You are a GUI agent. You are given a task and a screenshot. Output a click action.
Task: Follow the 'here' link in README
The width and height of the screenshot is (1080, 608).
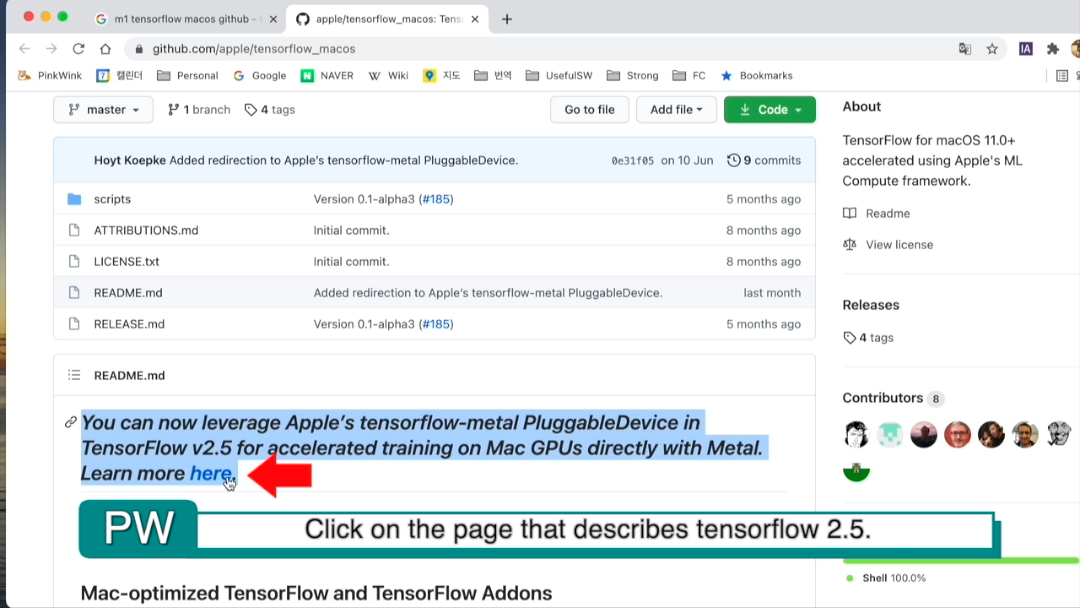pos(210,474)
